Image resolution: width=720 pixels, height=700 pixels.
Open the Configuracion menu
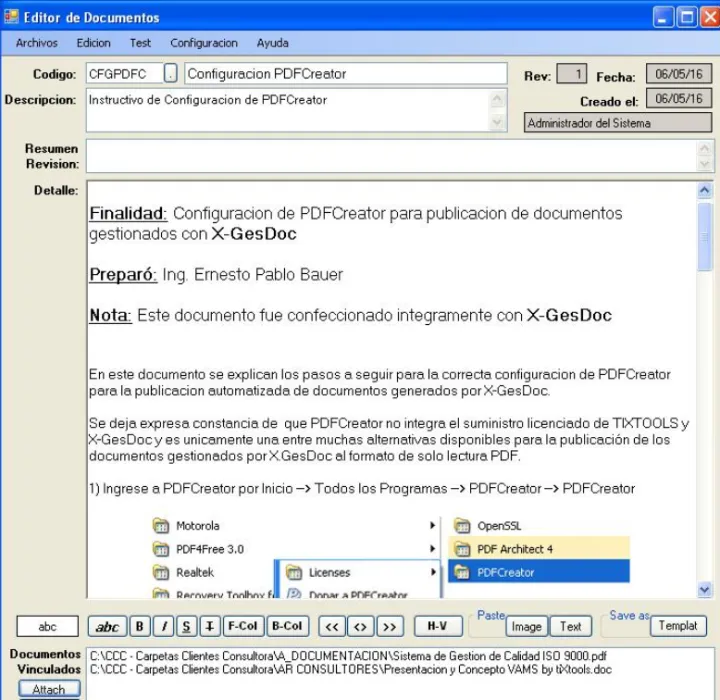(x=204, y=43)
